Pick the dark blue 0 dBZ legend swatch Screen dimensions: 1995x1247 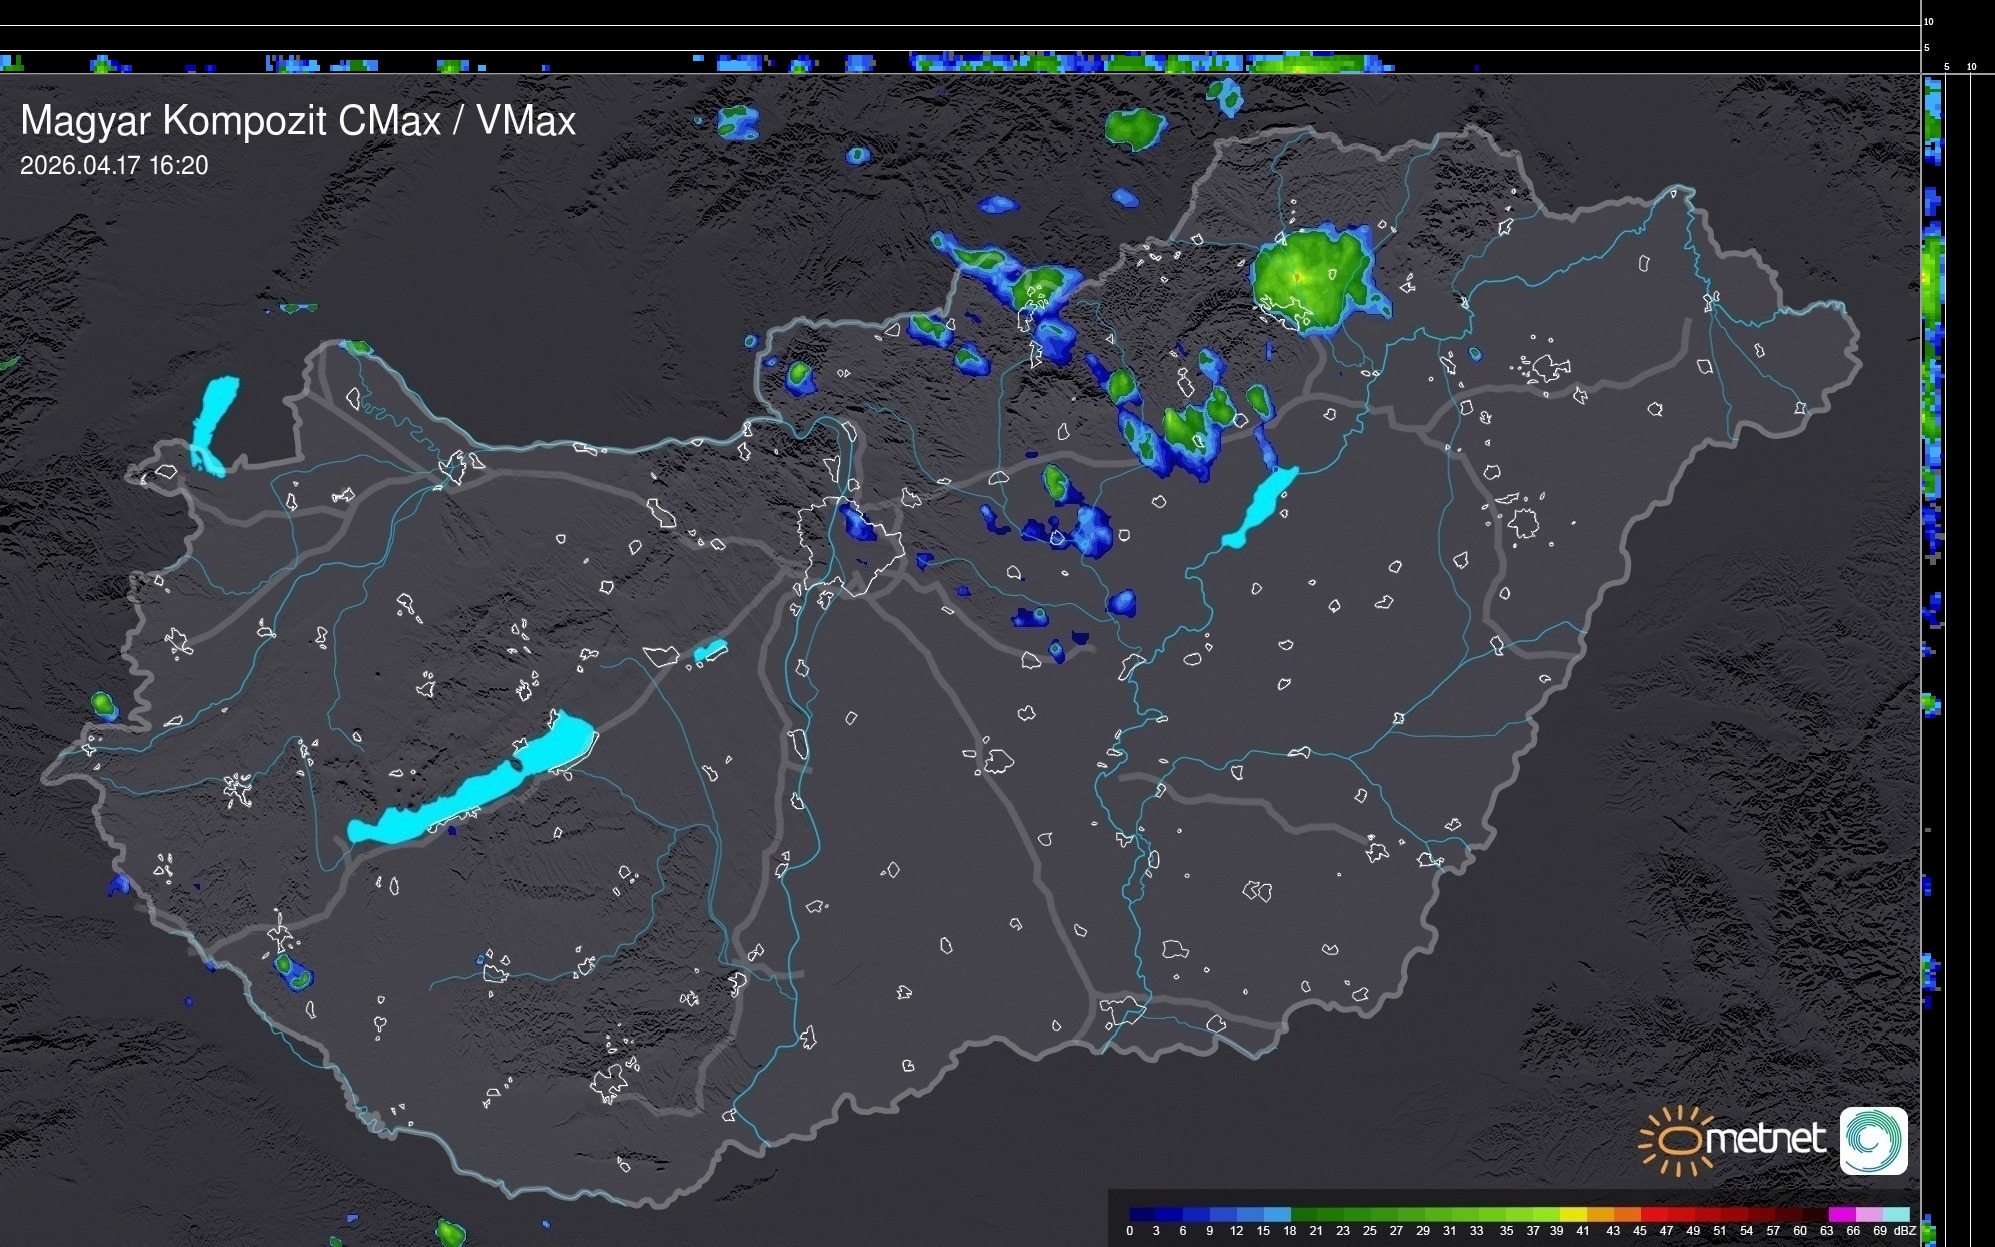click(1143, 1214)
